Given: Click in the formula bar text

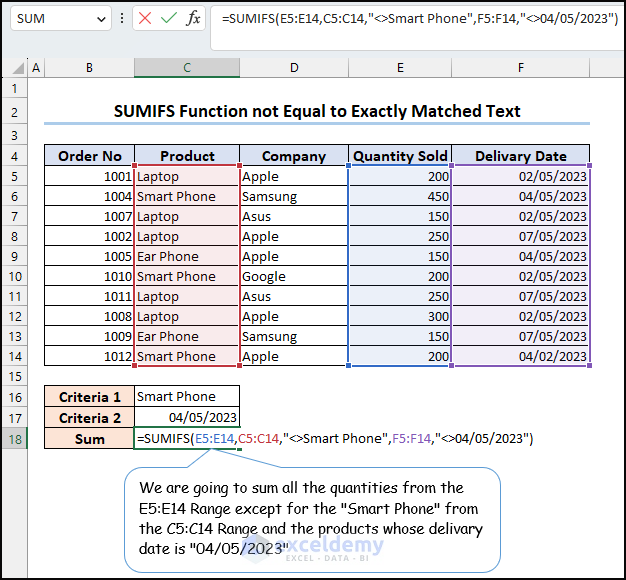Looking at the screenshot, I should tap(420, 19).
